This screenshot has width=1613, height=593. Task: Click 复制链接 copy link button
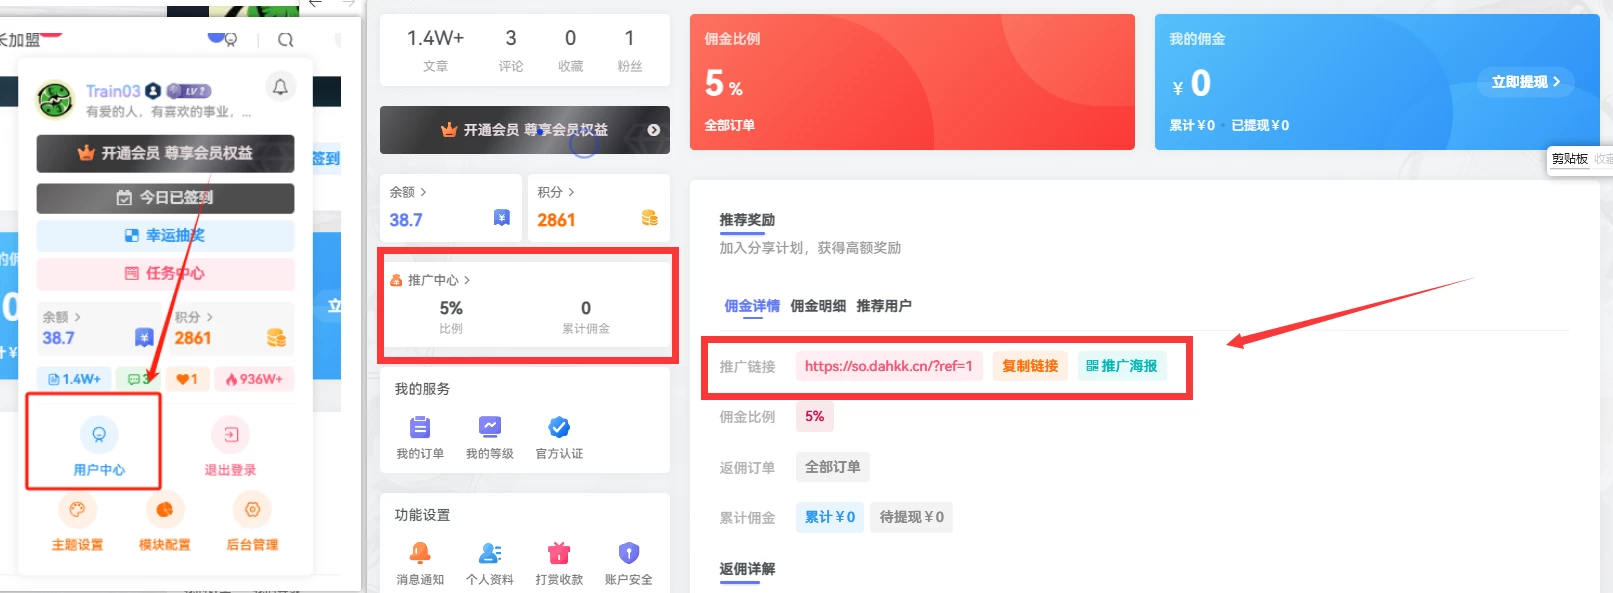pyautogui.click(x=1030, y=366)
